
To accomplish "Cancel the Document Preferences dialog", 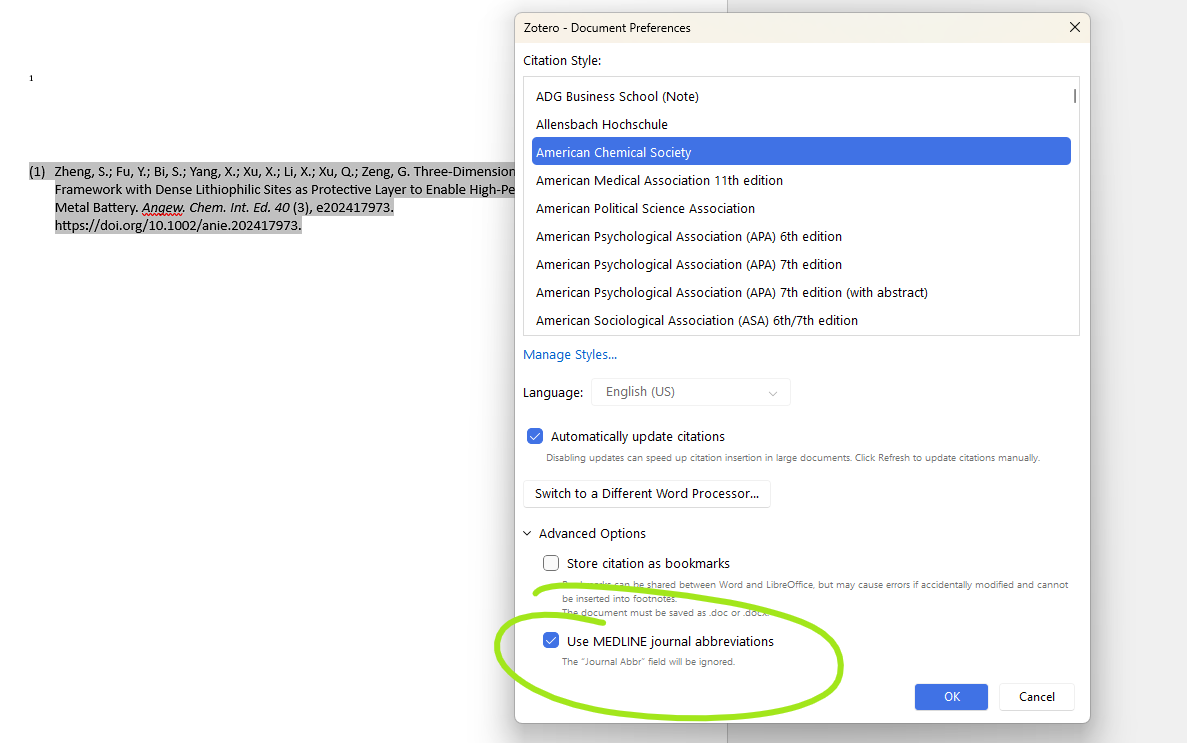I will 1036,697.
